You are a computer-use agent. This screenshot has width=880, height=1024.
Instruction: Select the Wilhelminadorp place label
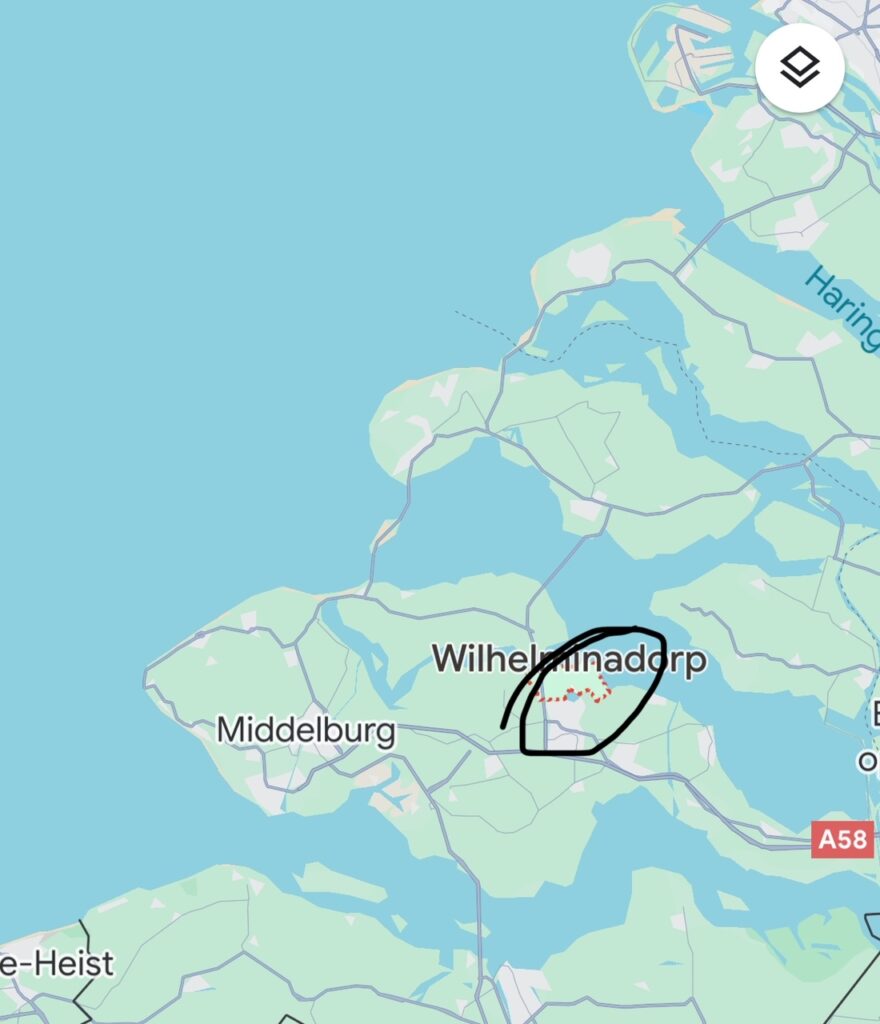click(x=569, y=658)
